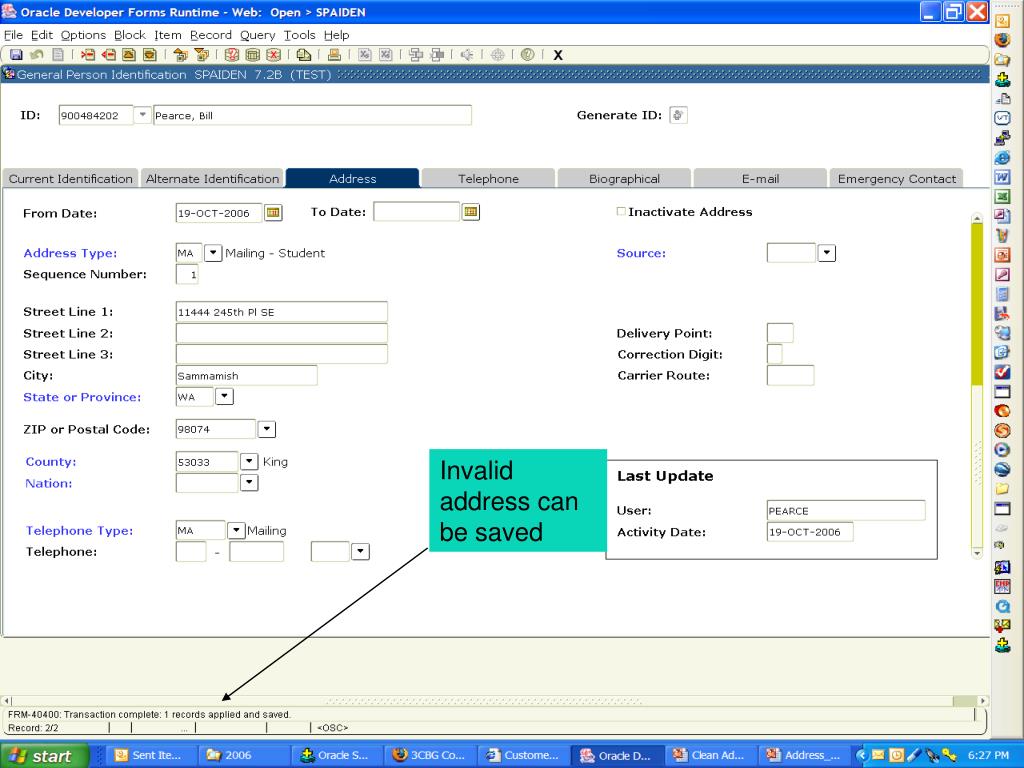Switch to the Biographical tab
This screenshot has height=768, width=1024.
coord(624,178)
